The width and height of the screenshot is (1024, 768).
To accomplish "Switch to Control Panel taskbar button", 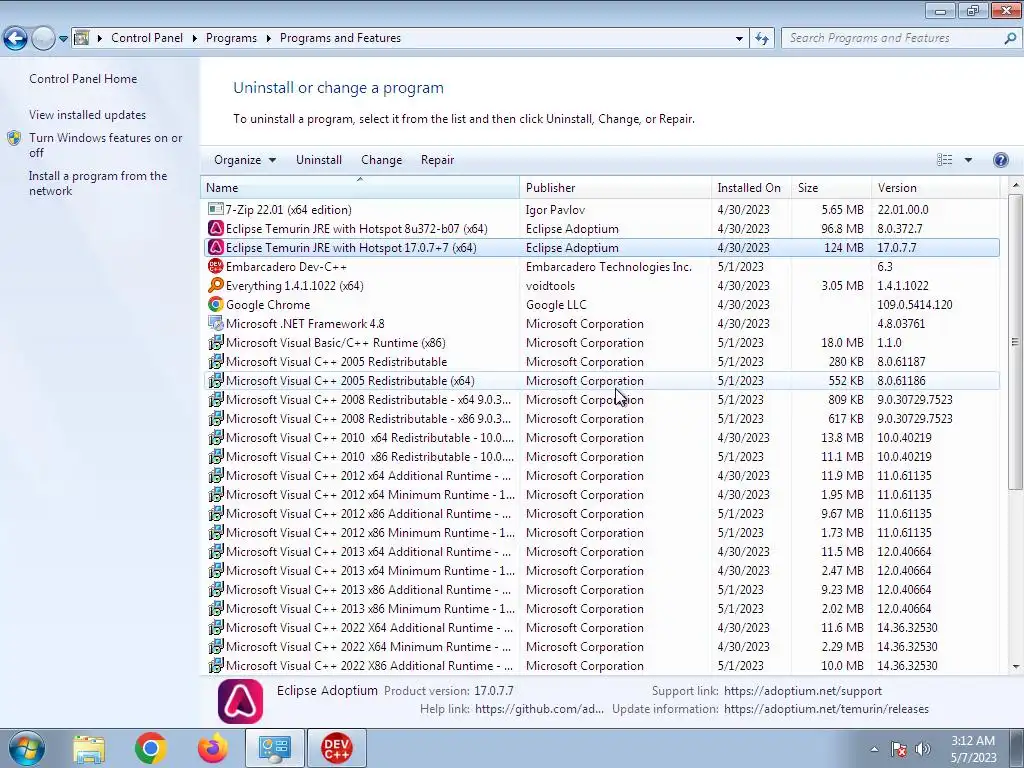I will tap(274, 748).
